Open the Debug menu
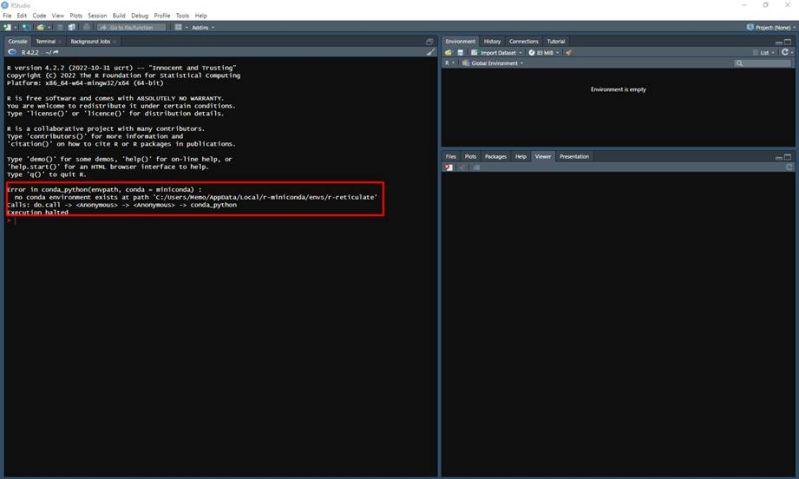 140,16
